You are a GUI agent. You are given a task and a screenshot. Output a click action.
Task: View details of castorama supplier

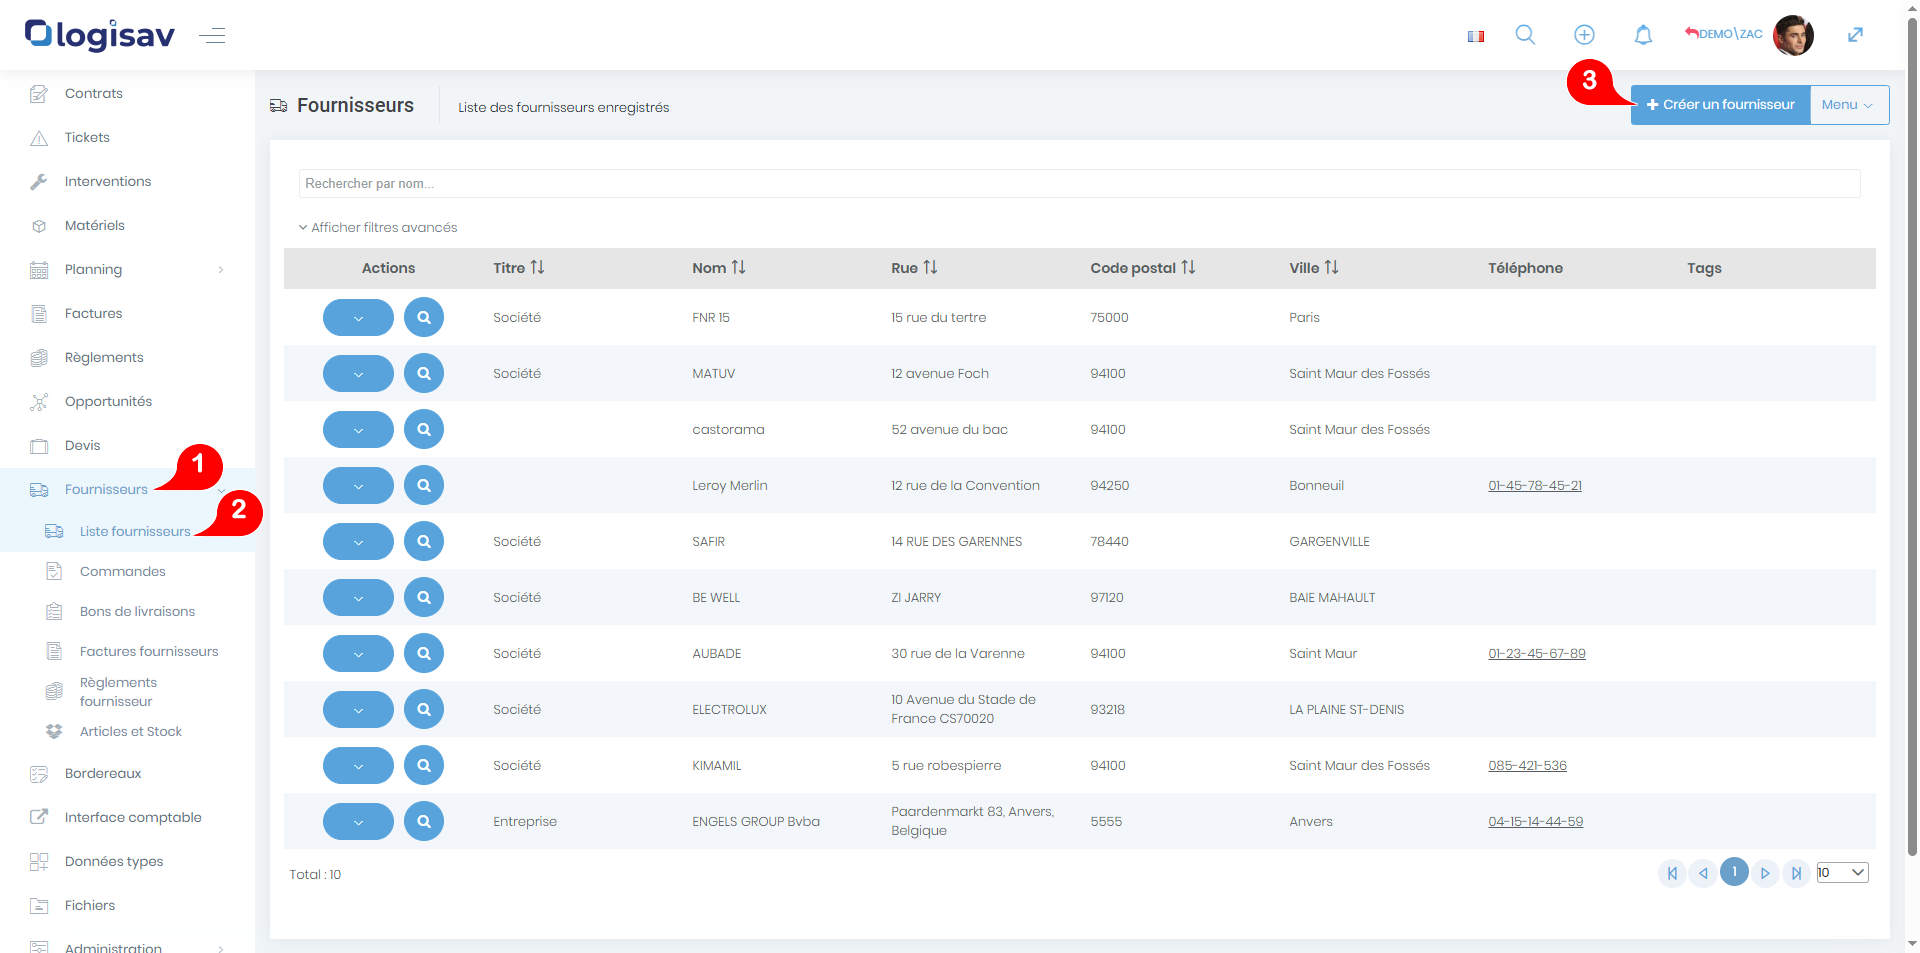pyautogui.click(x=424, y=429)
